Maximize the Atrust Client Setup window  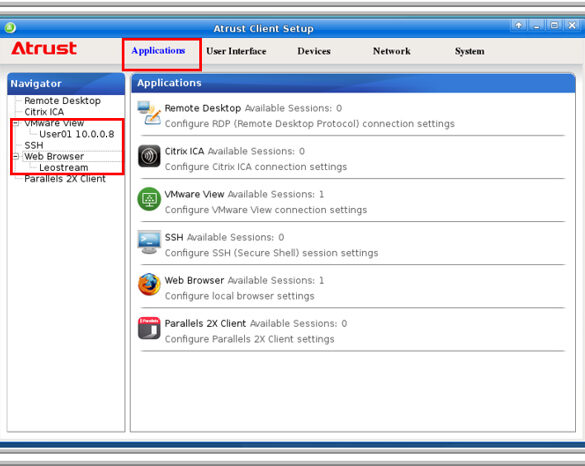point(554,25)
